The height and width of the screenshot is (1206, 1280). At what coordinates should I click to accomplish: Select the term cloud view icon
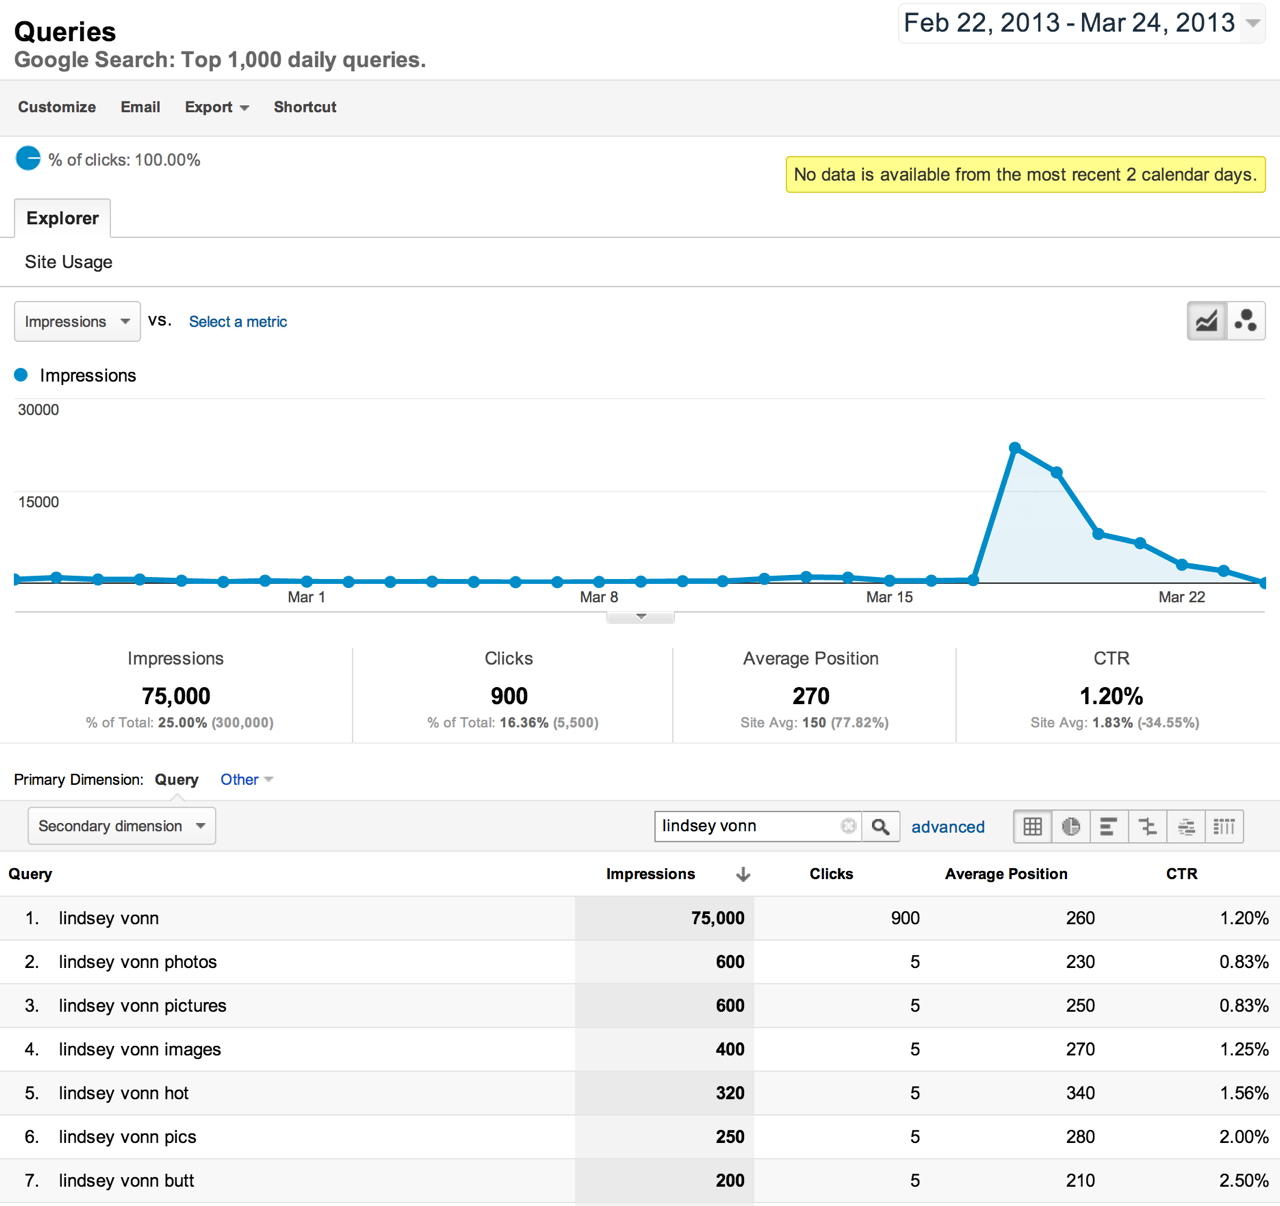(1186, 826)
